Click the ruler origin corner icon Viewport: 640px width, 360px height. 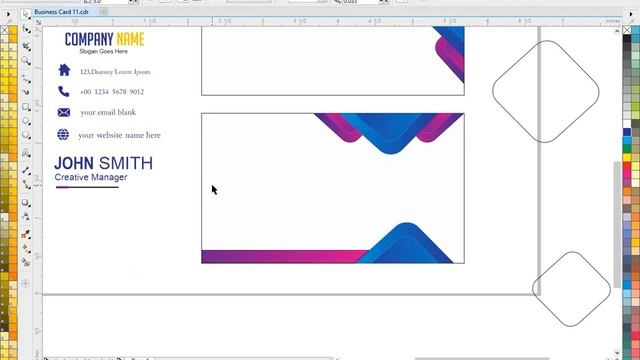[x=38, y=23]
